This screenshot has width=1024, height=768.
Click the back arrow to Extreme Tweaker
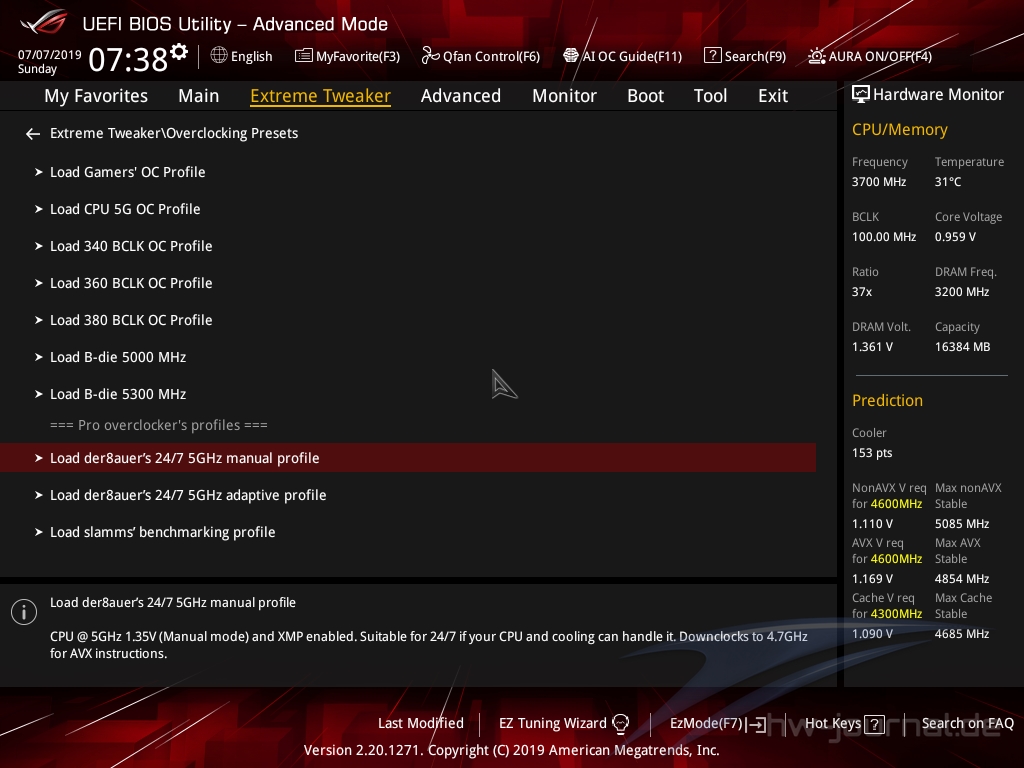[x=33, y=134]
